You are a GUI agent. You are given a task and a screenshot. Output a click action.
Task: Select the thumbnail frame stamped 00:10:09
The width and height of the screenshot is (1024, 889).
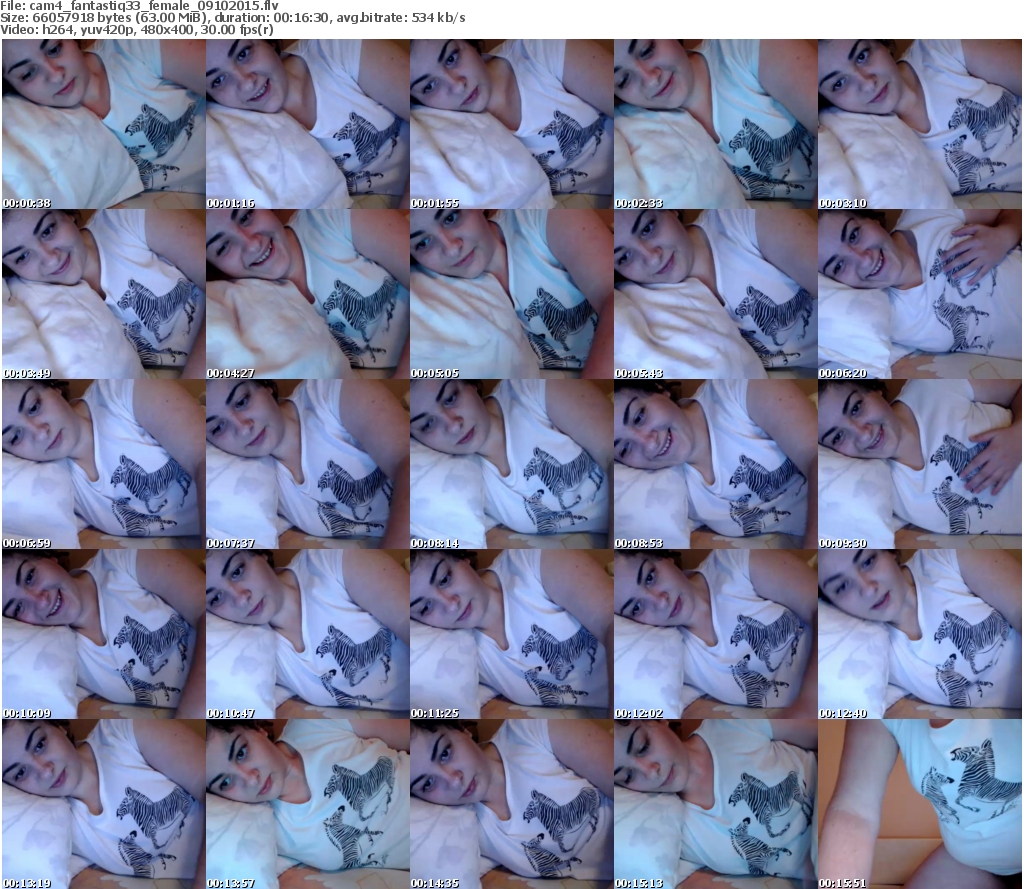[104, 634]
